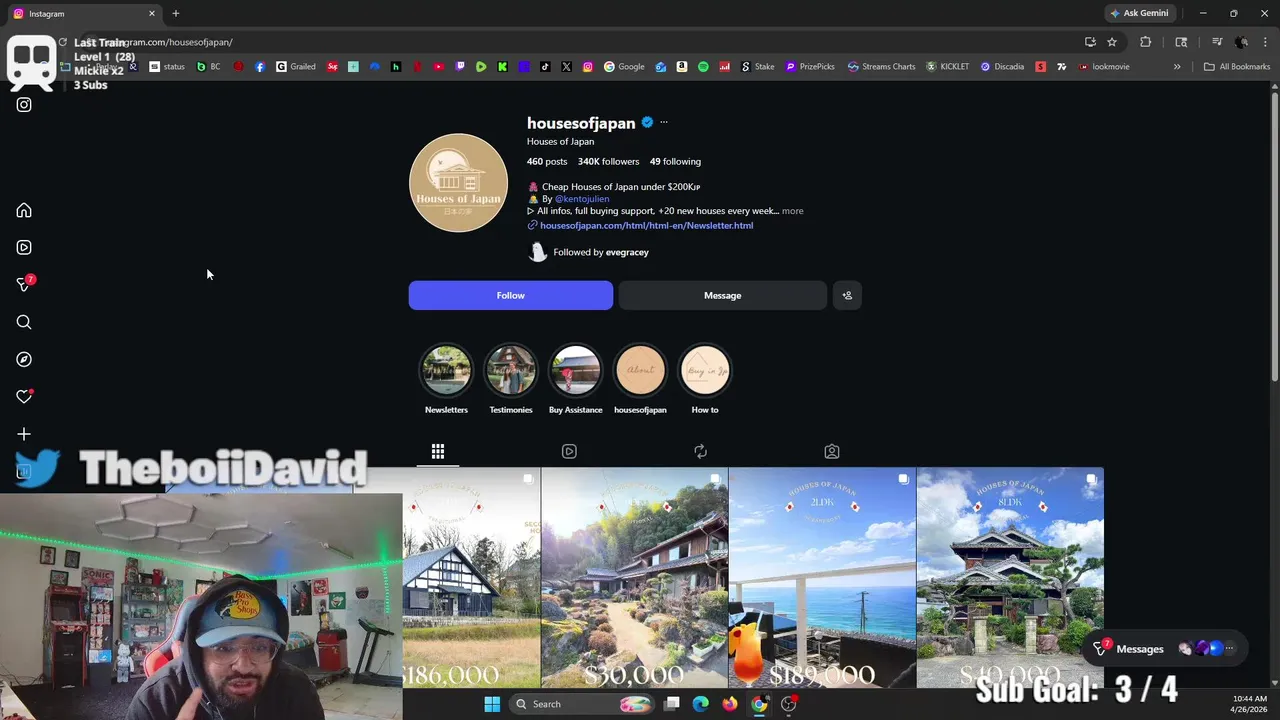The height and width of the screenshot is (720, 1280).
Task: Open the X (Twitter) bookmark icon
Action: coord(566,67)
